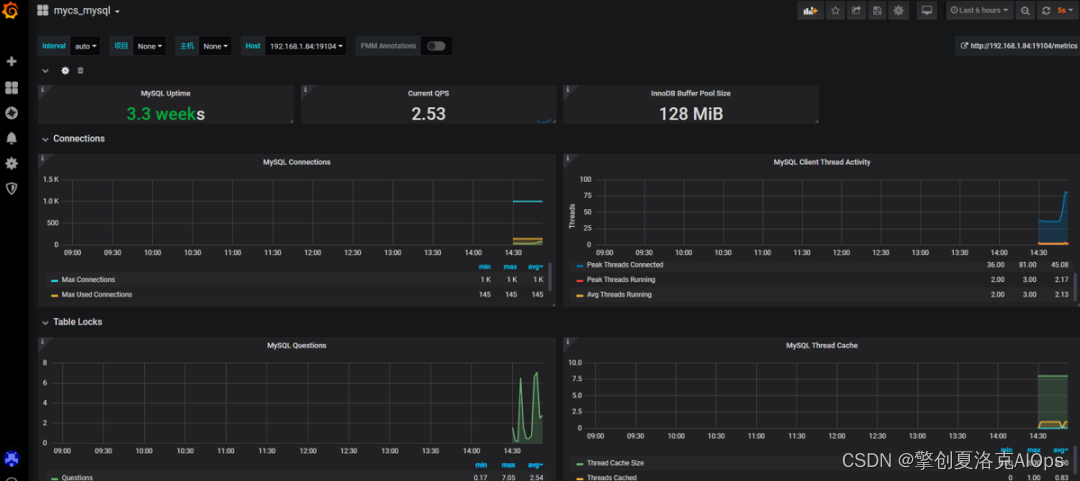Open the MySQL Thread Cache title menu

[822, 345]
